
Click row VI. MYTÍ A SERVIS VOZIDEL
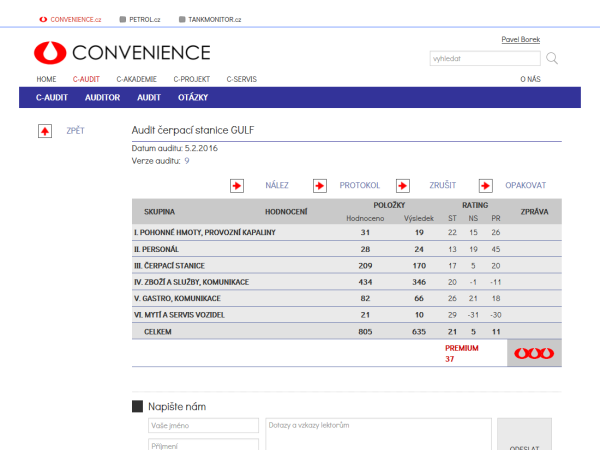point(347,315)
